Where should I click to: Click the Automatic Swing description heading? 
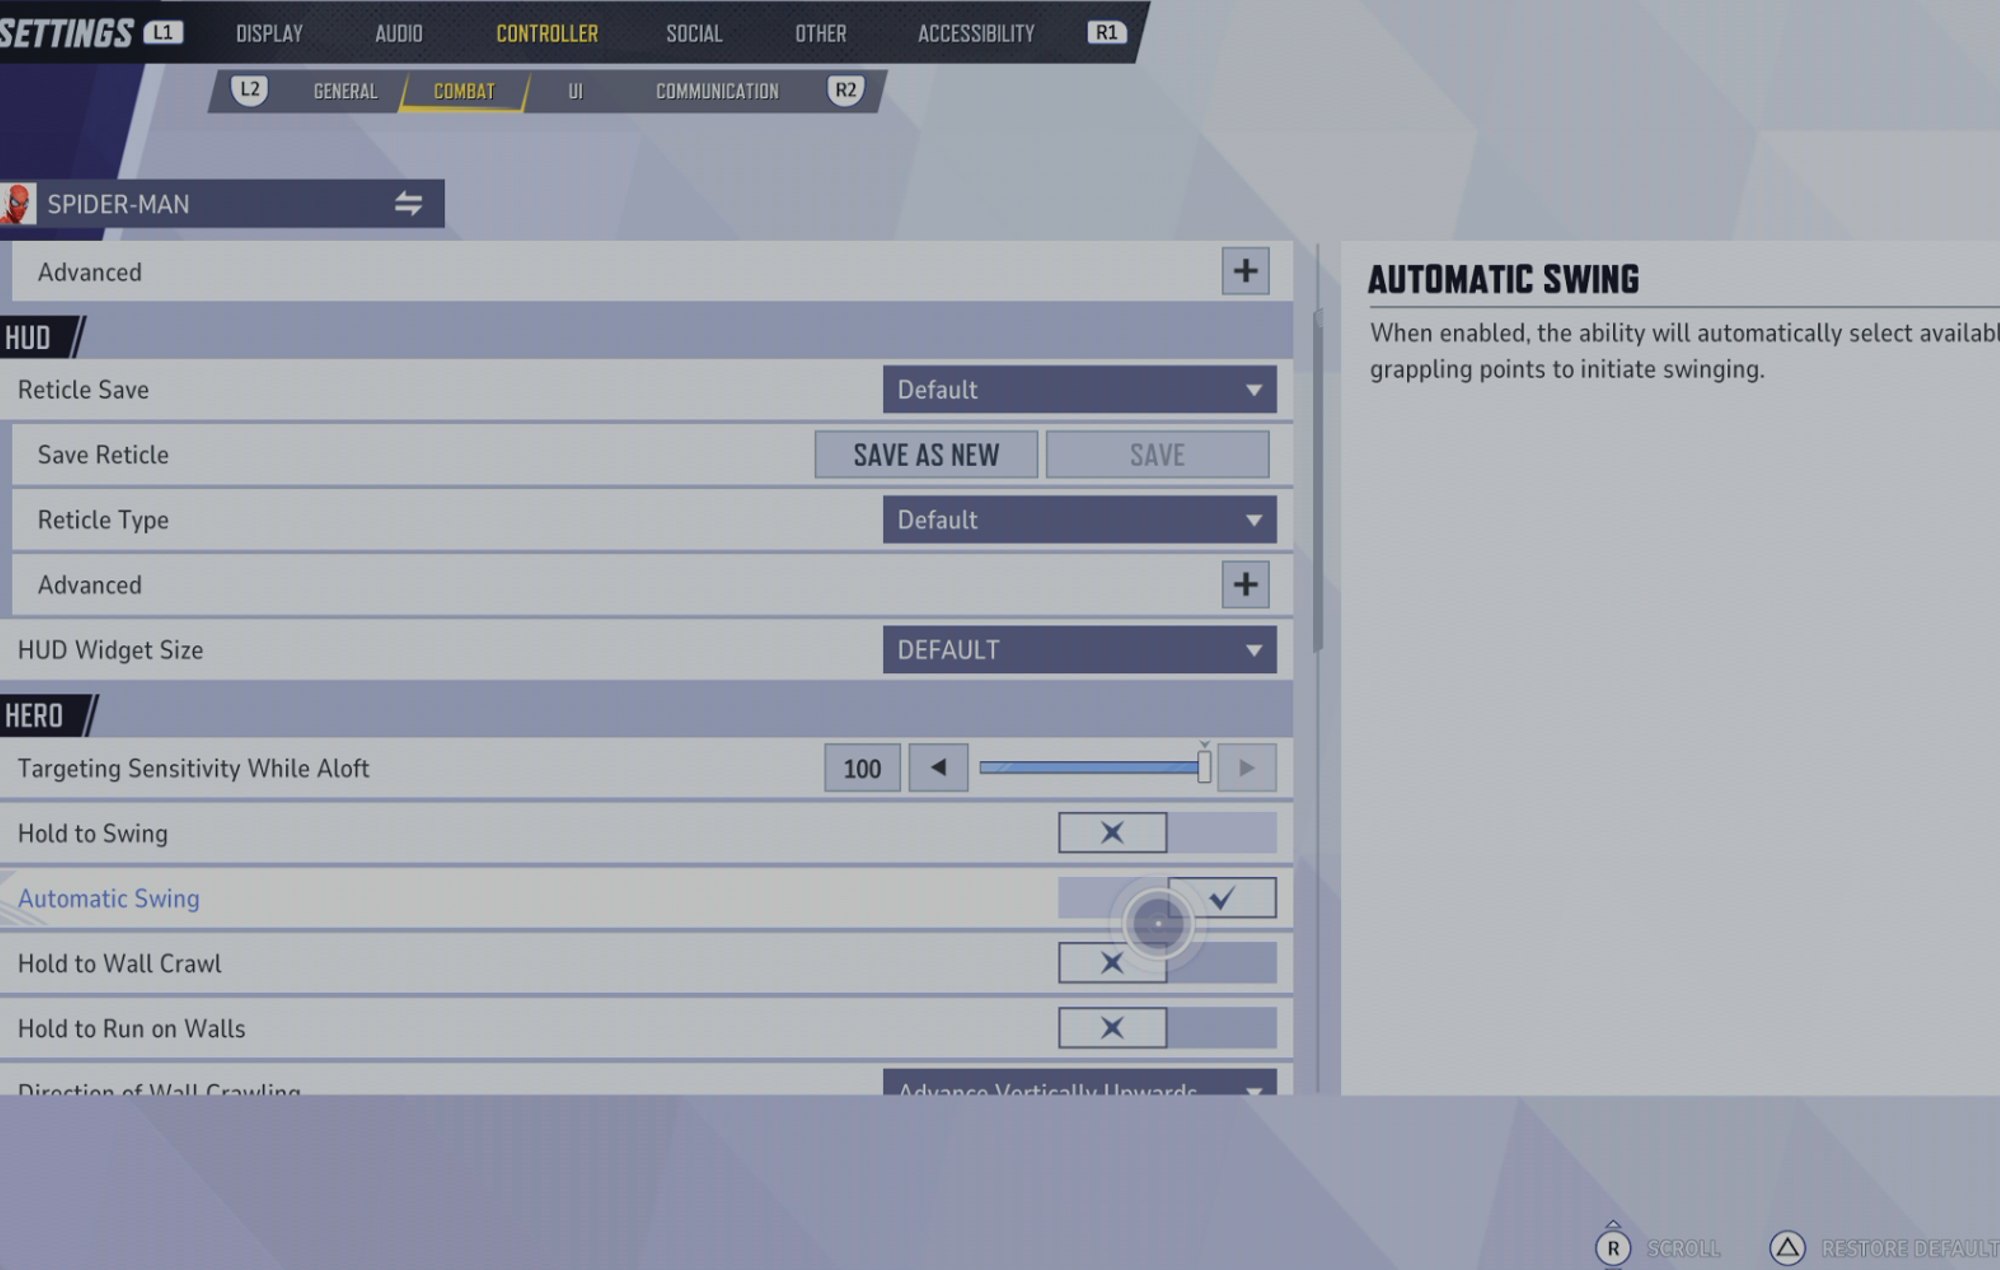[1503, 279]
